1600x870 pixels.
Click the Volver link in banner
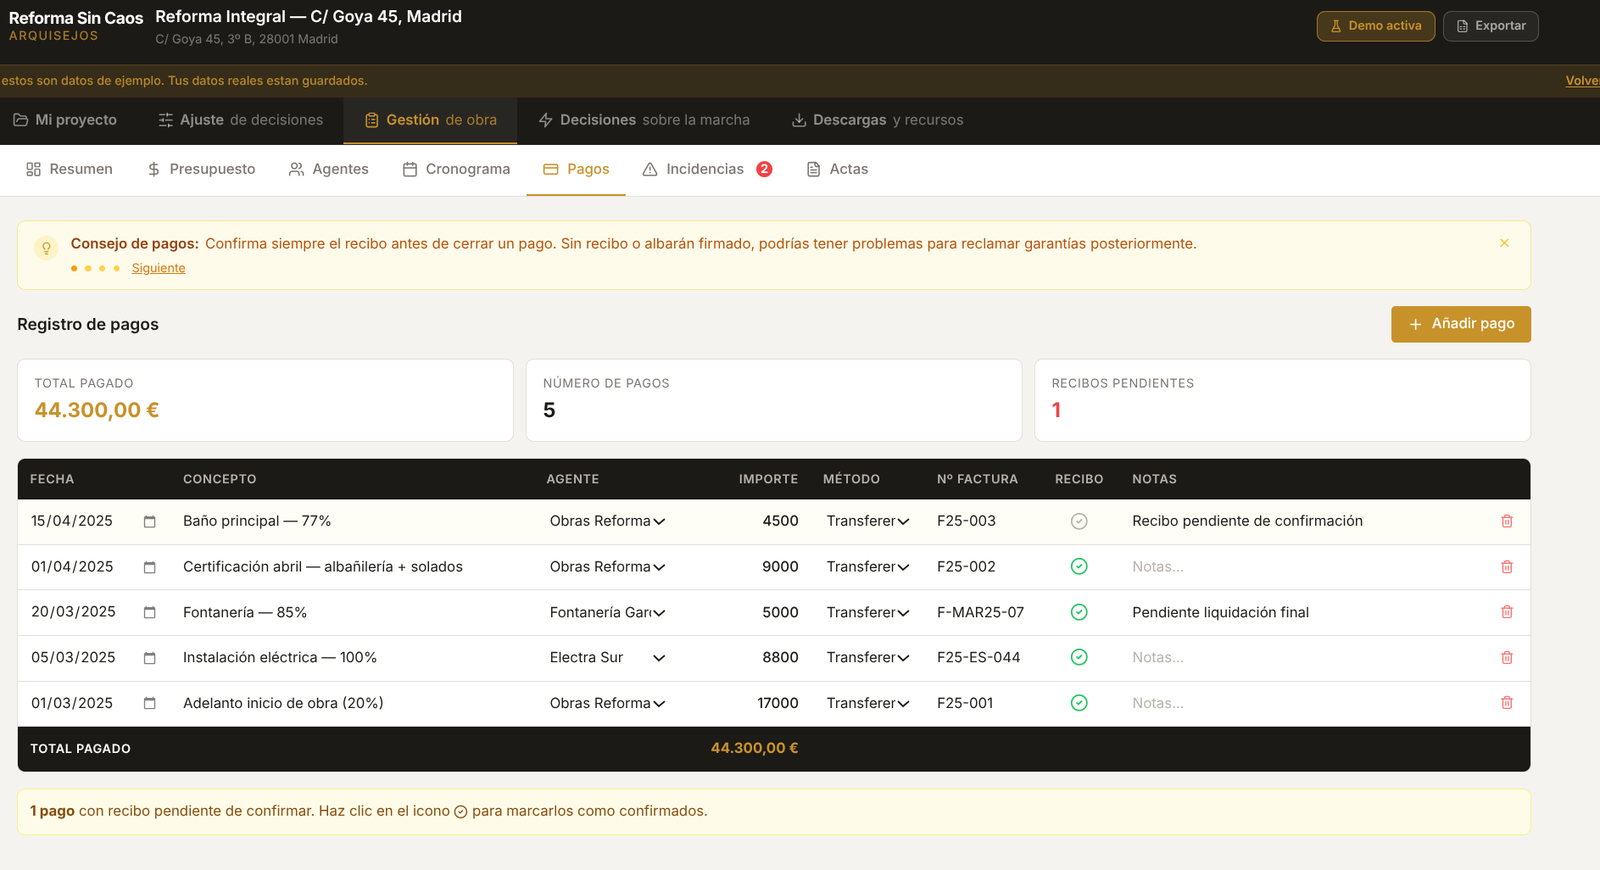coord(1582,81)
